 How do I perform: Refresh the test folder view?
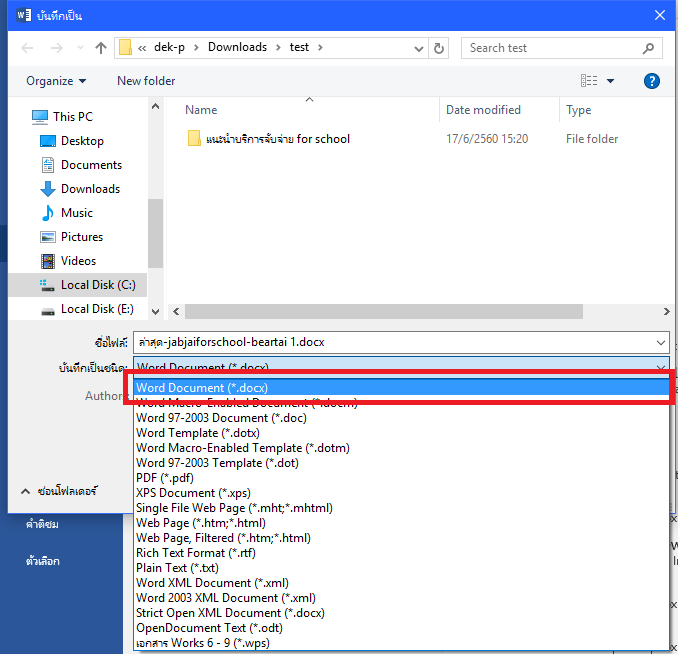click(438, 48)
